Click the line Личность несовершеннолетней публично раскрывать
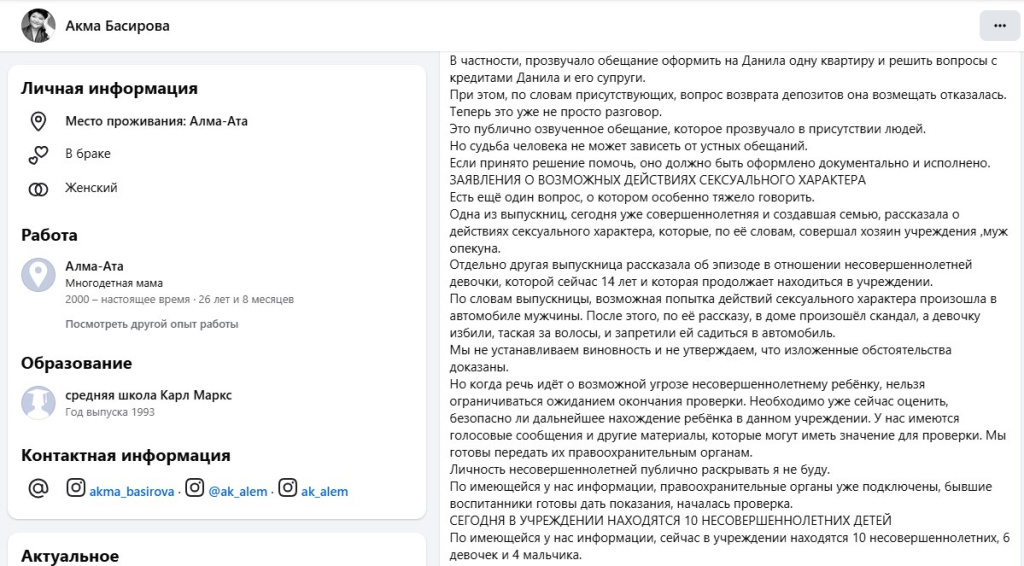Image resolution: width=1024 pixels, height=566 pixels. pos(639,470)
